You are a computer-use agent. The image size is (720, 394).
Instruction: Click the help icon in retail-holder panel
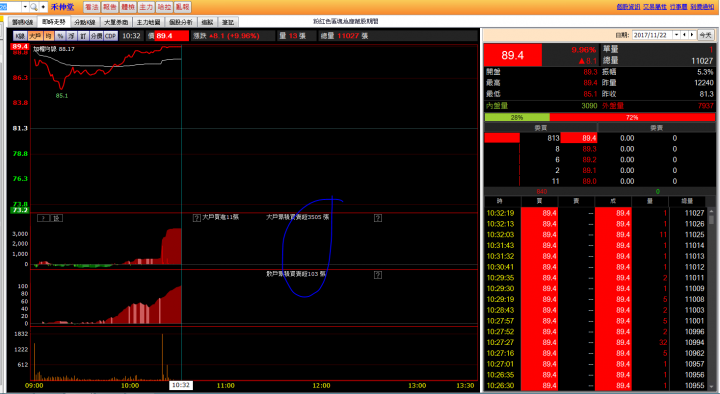click(378, 275)
